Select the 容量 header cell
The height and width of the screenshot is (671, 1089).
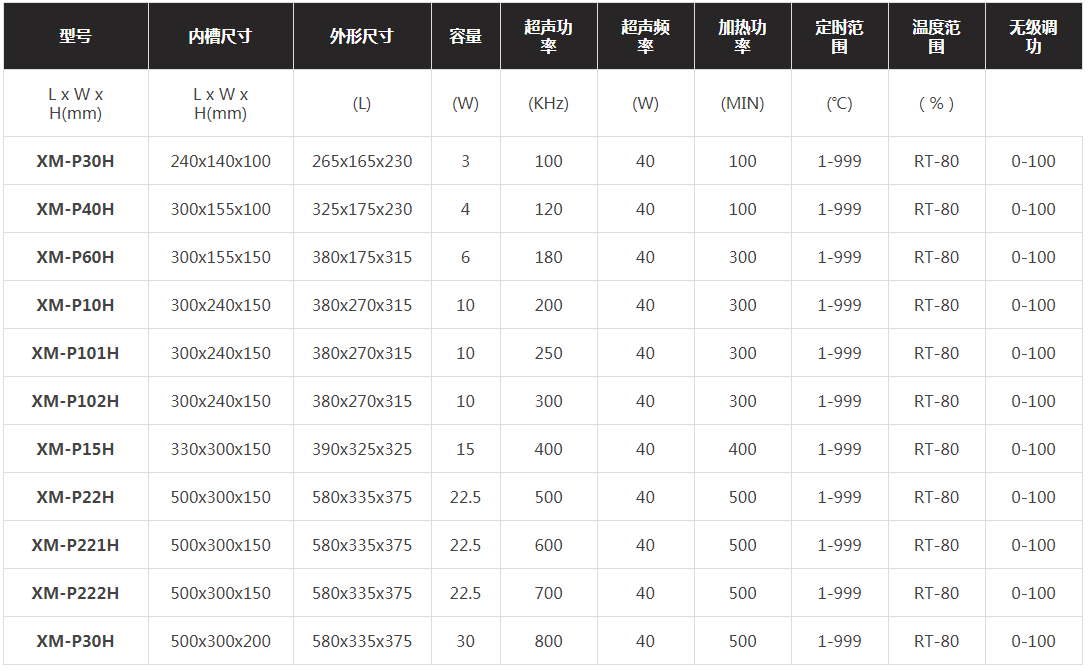click(x=465, y=36)
